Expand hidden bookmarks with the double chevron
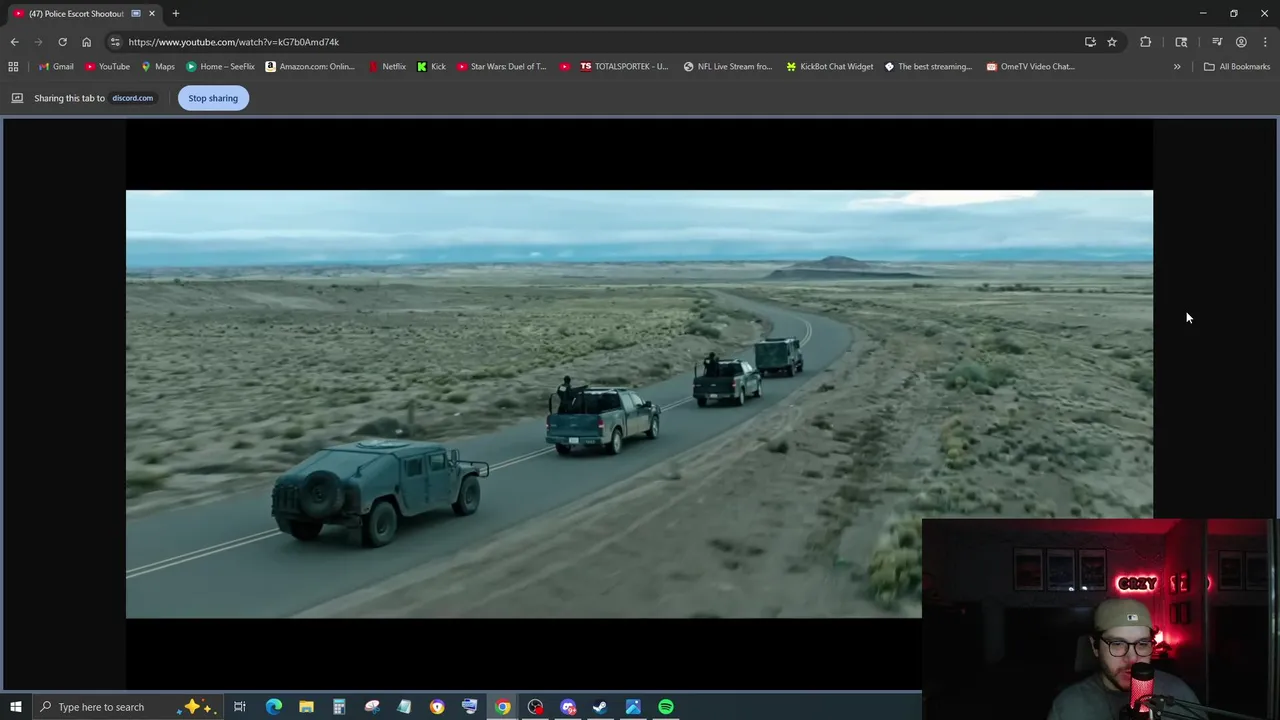1280x720 pixels. coord(1177,67)
